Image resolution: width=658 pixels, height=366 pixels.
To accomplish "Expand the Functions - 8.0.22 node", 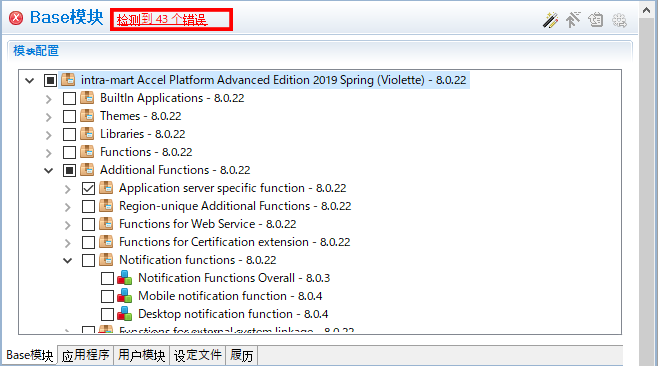I will click(x=49, y=153).
